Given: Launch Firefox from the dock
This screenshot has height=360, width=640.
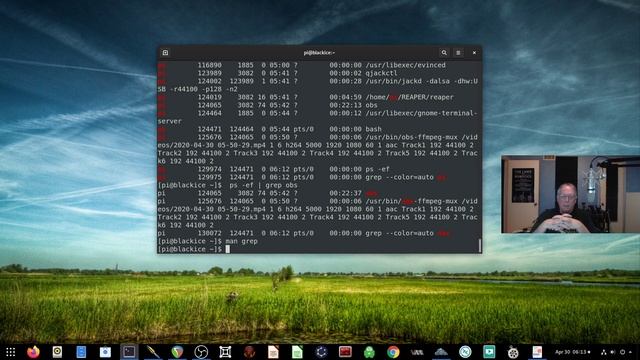Looking at the screenshot, I should (33, 352).
